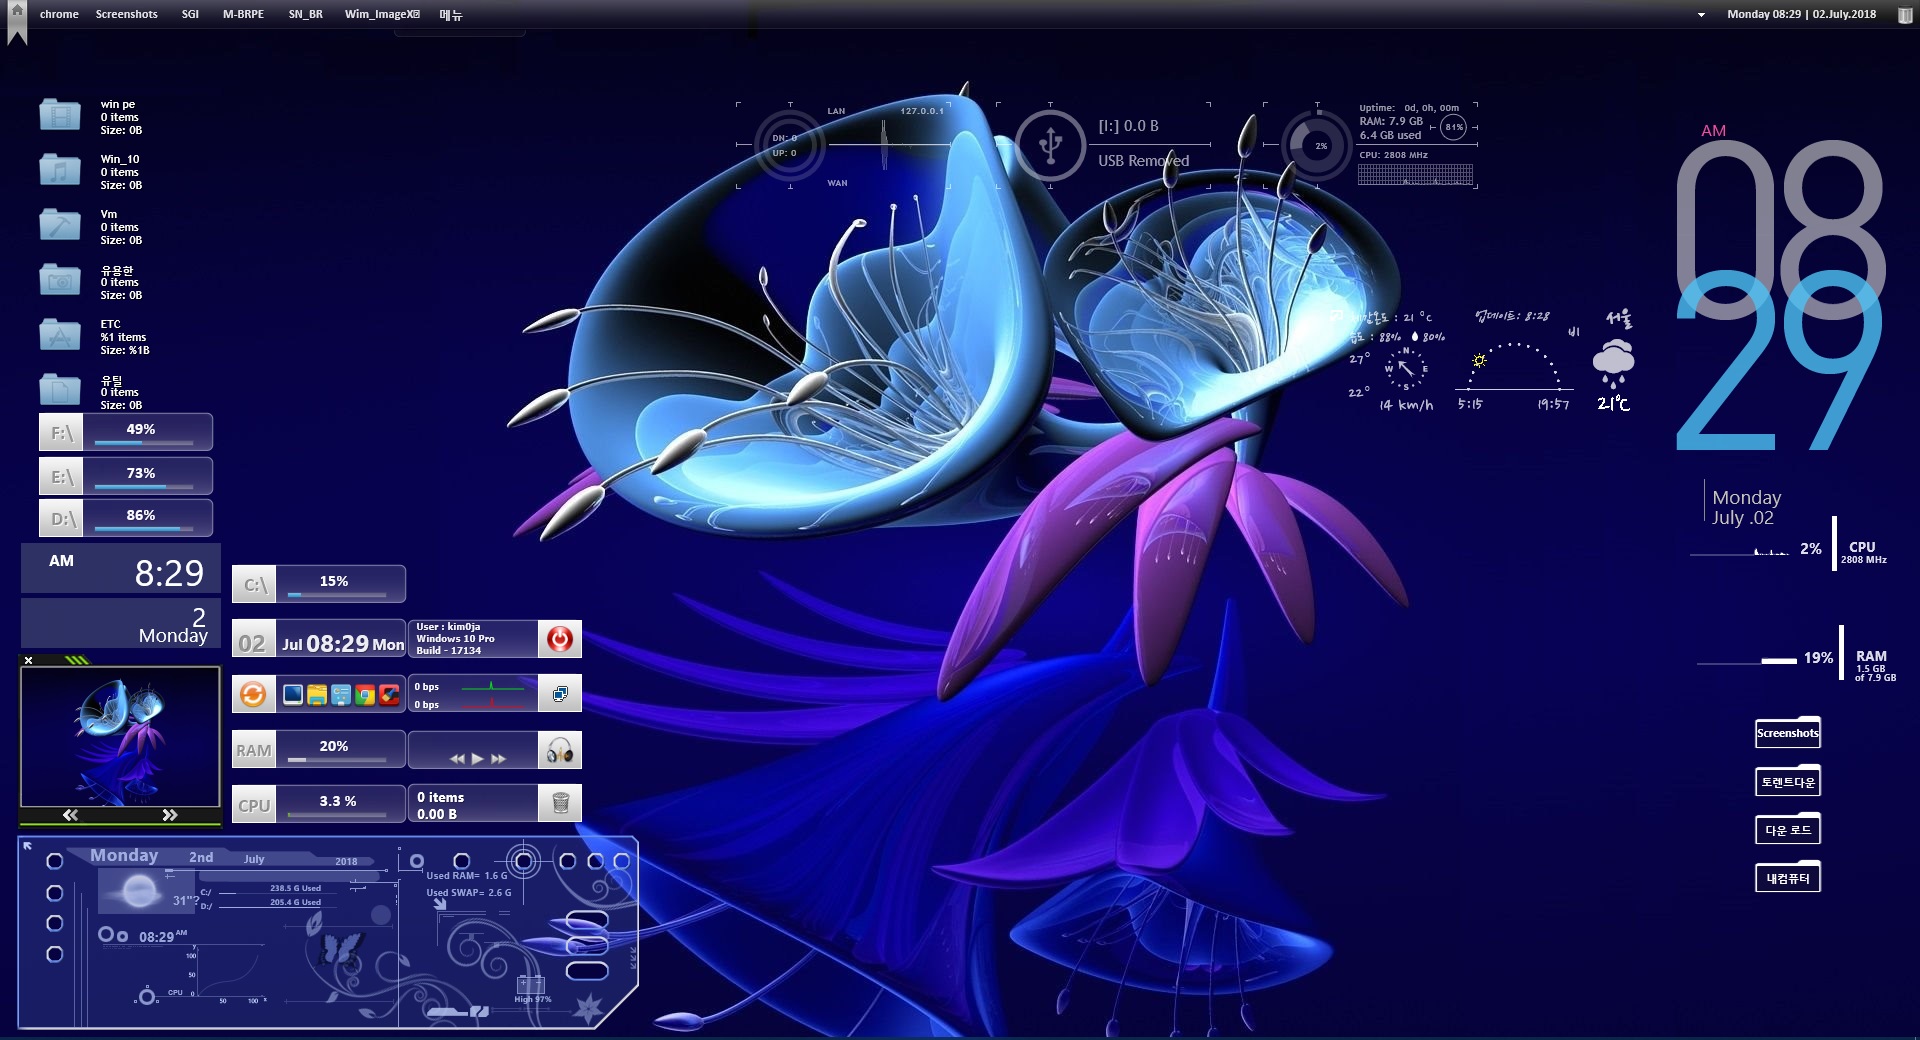Expand the dropdown arrow beside the top bar clock

1701,15
